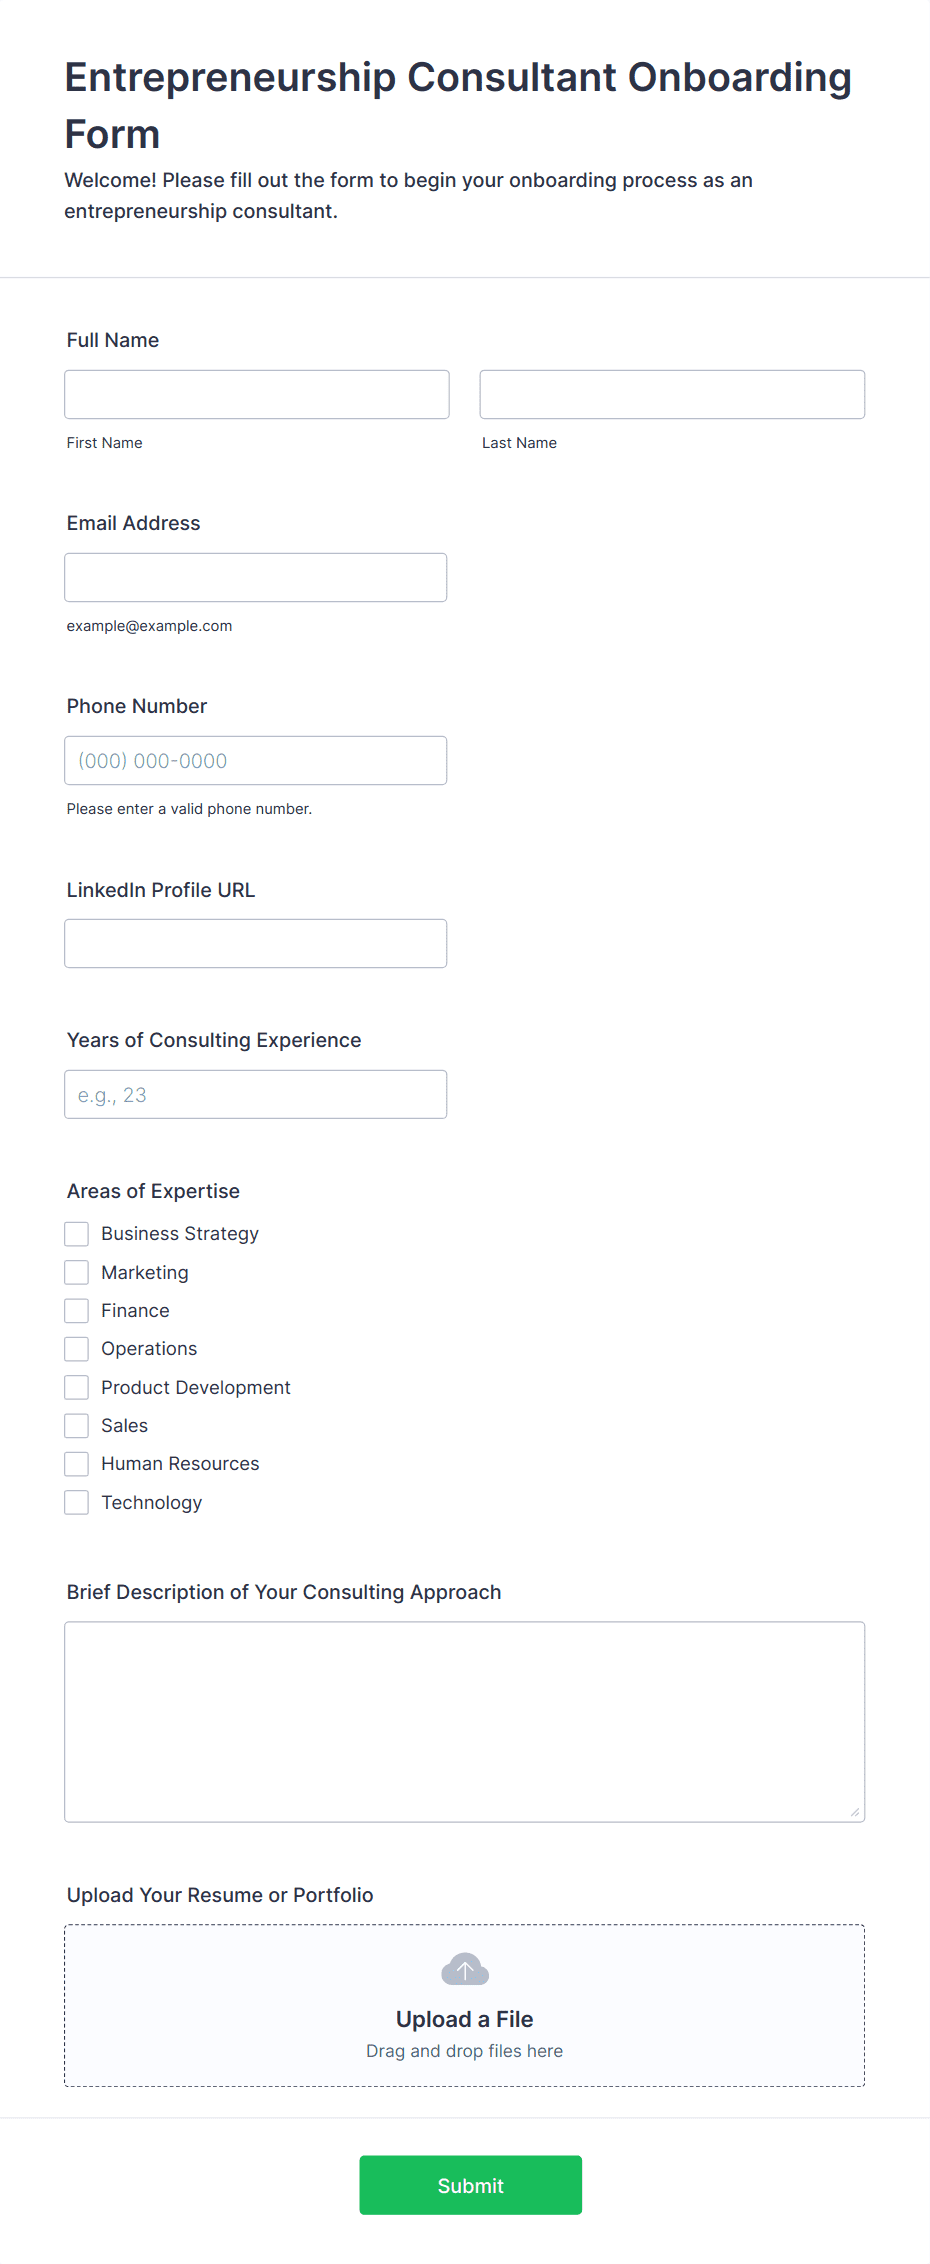Click the textarea resize handle corner
This screenshot has width=930, height=2264.
[x=855, y=1812]
